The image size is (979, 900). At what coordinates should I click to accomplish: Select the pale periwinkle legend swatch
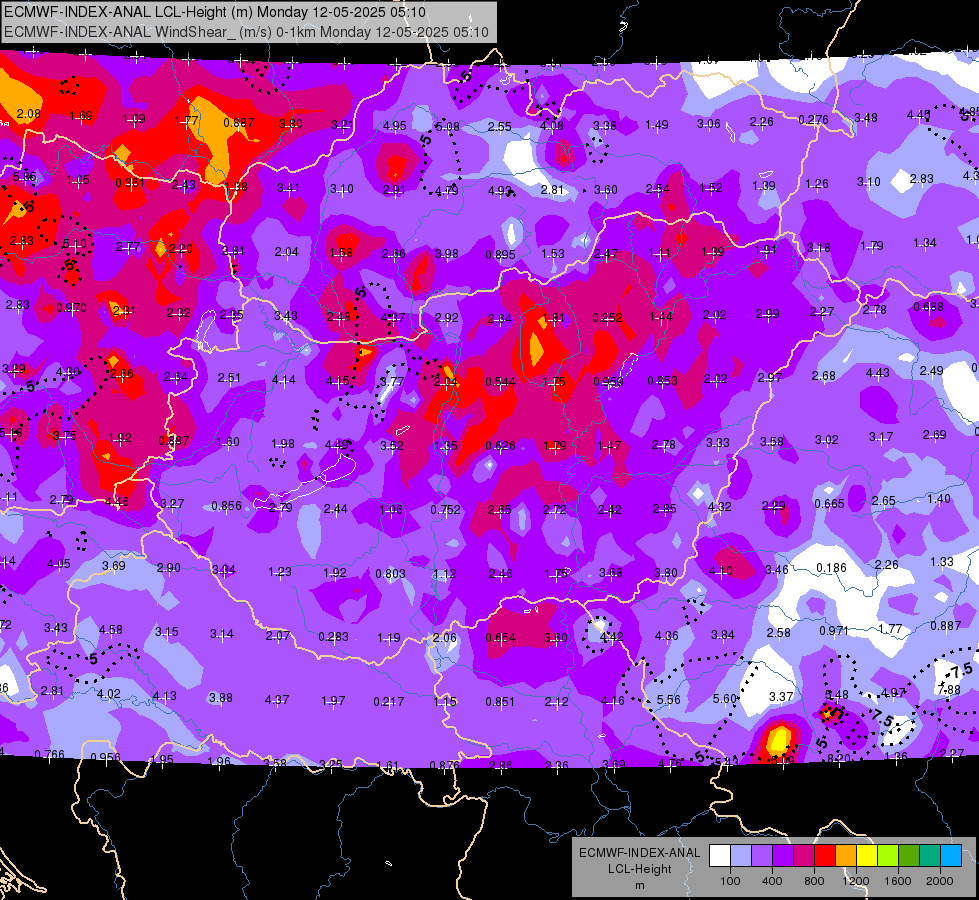pos(741,856)
